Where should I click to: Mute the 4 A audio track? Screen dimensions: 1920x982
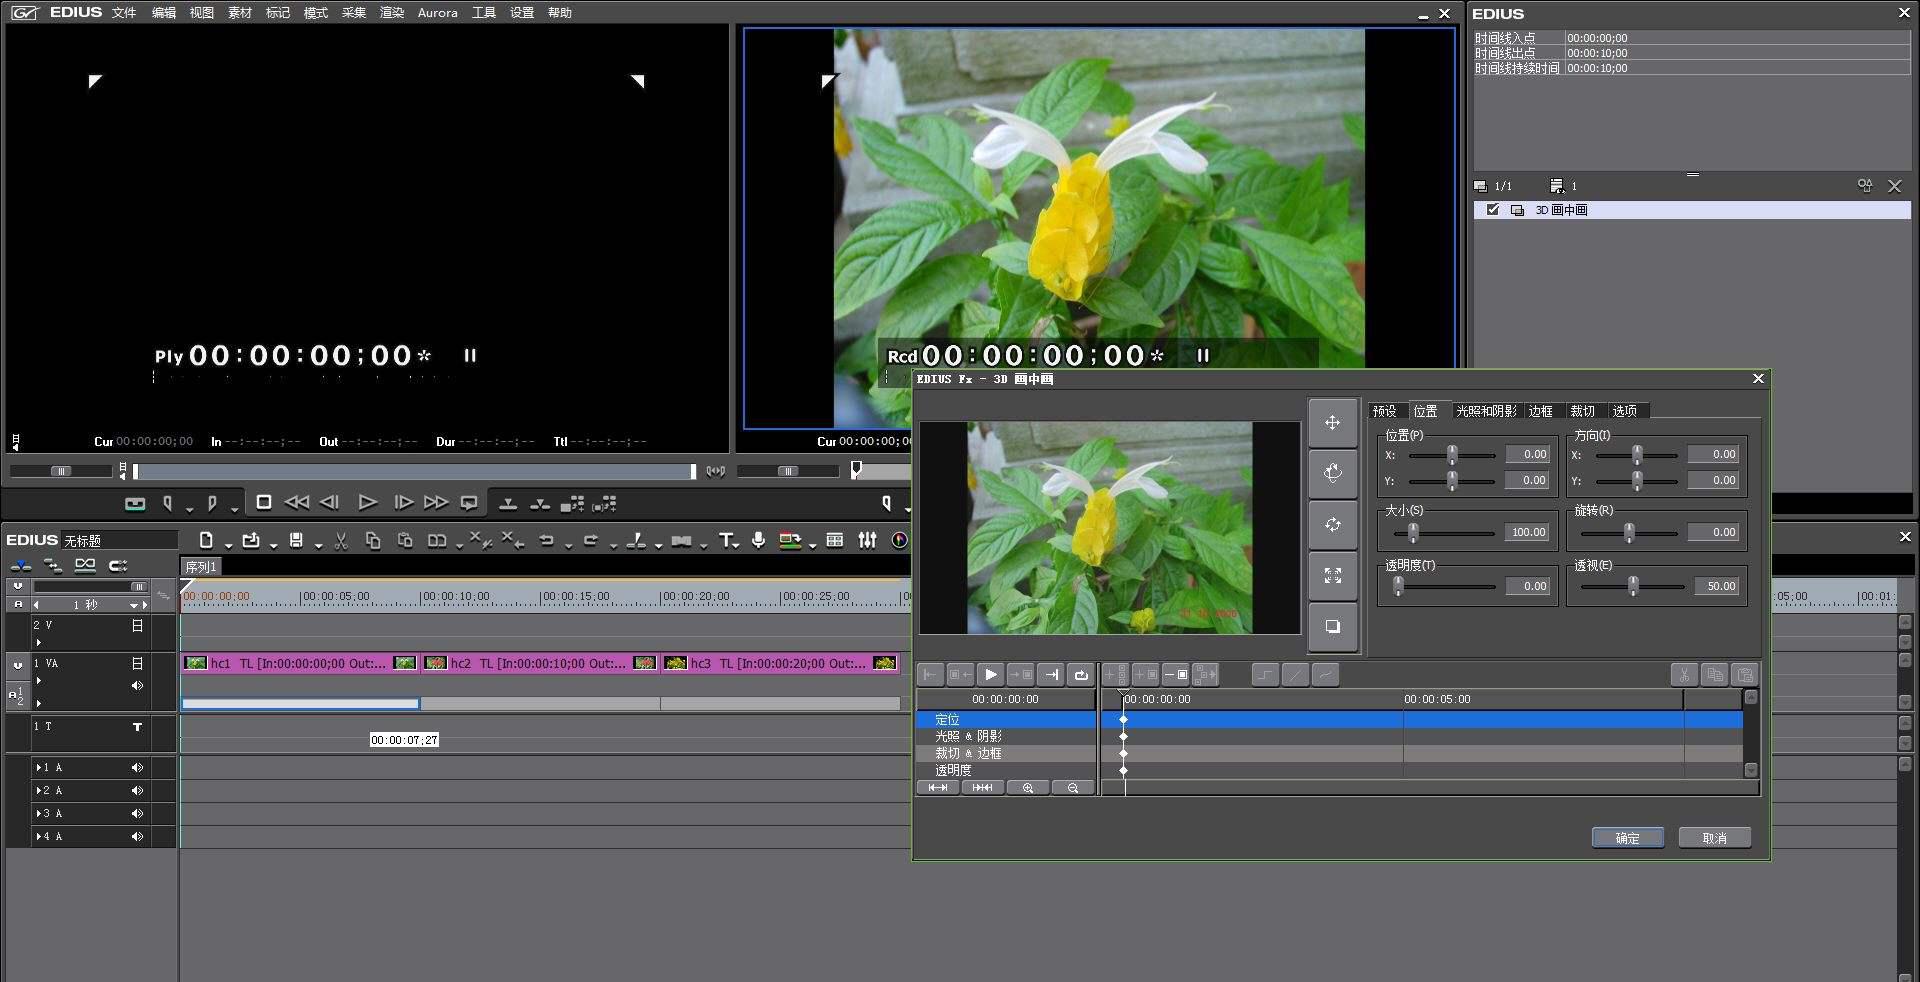[137, 837]
